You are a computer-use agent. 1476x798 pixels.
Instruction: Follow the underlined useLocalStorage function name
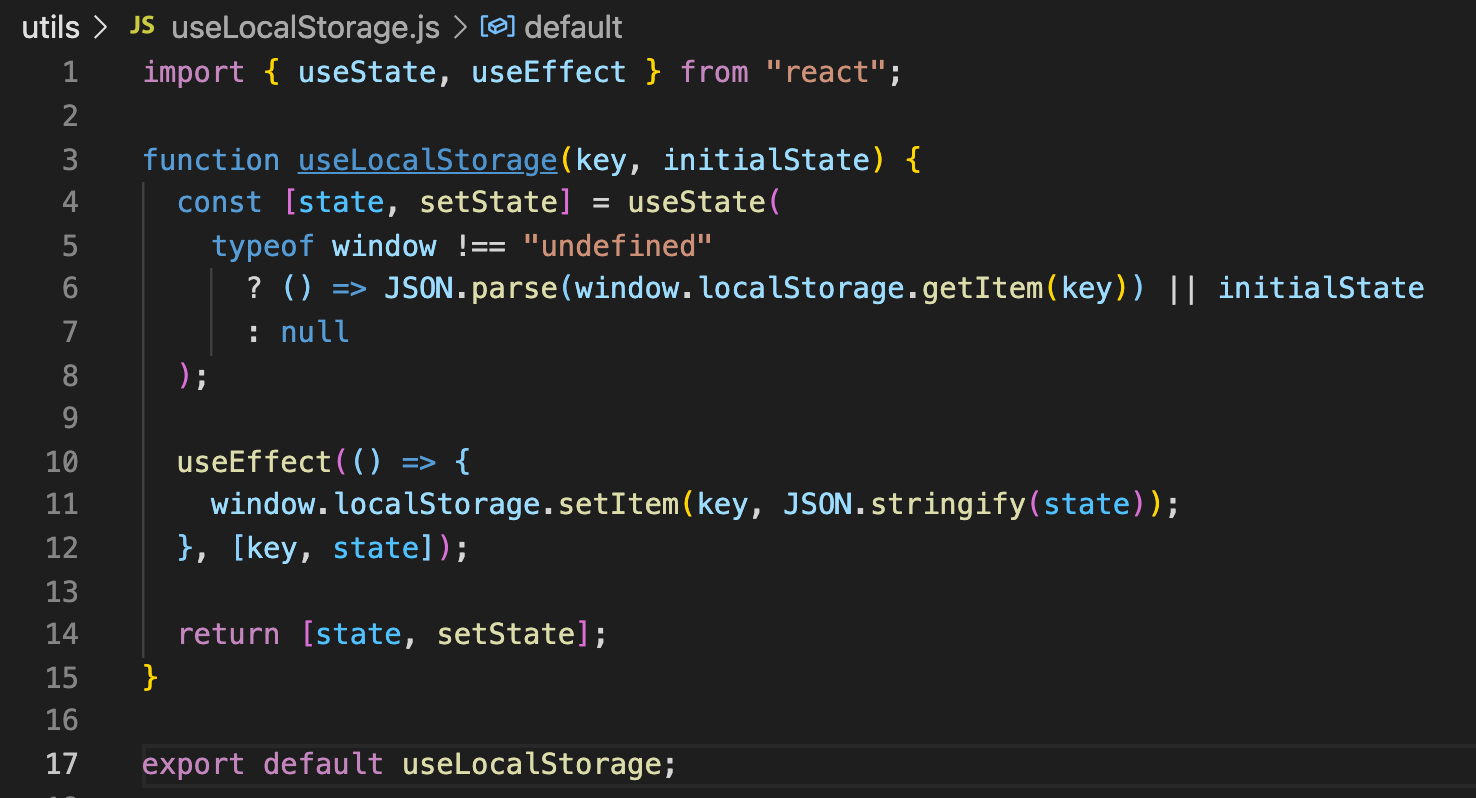pyautogui.click(x=427, y=160)
